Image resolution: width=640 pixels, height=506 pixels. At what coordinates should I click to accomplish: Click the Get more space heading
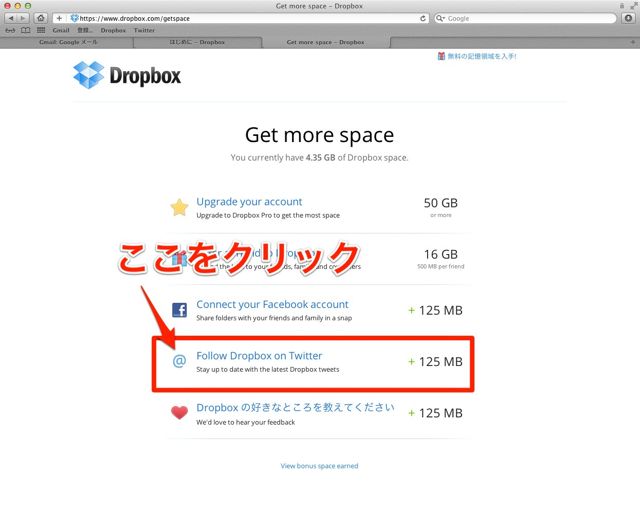coord(320,135)
